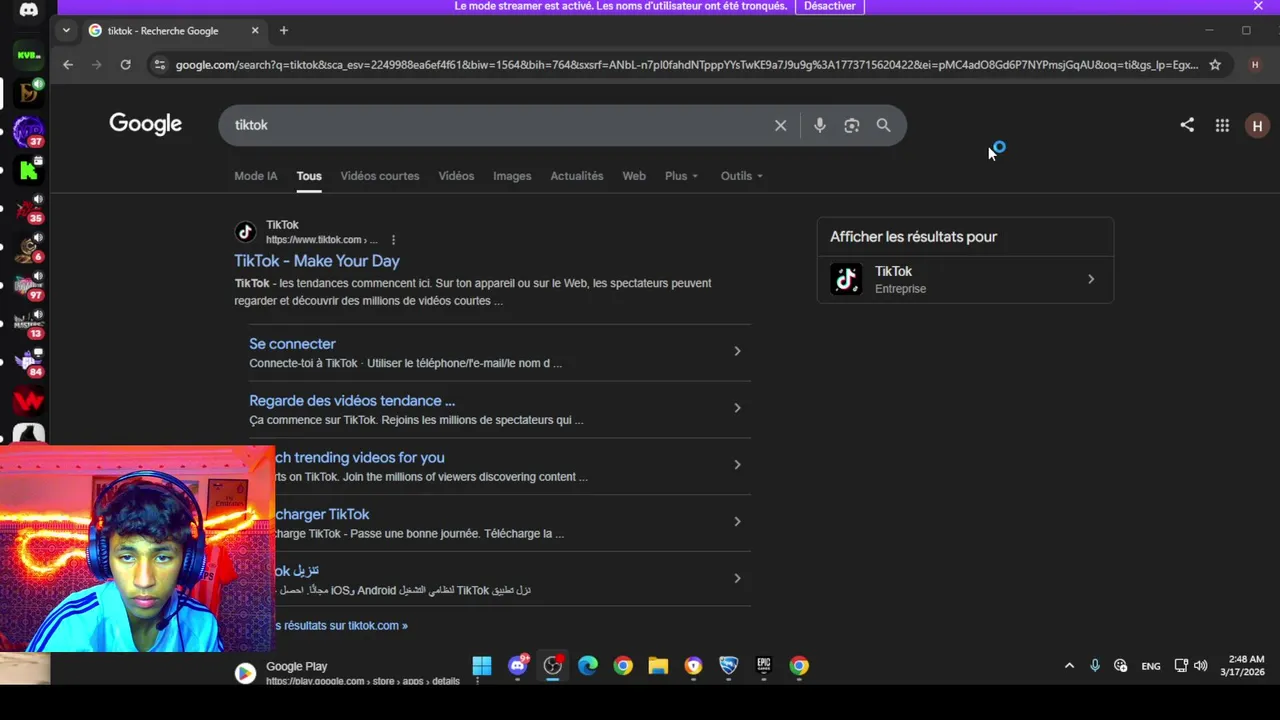The image size is (1280, 720).
Task: Open Epic Games Launcher from taskbar
Action: tap(764, 666)
